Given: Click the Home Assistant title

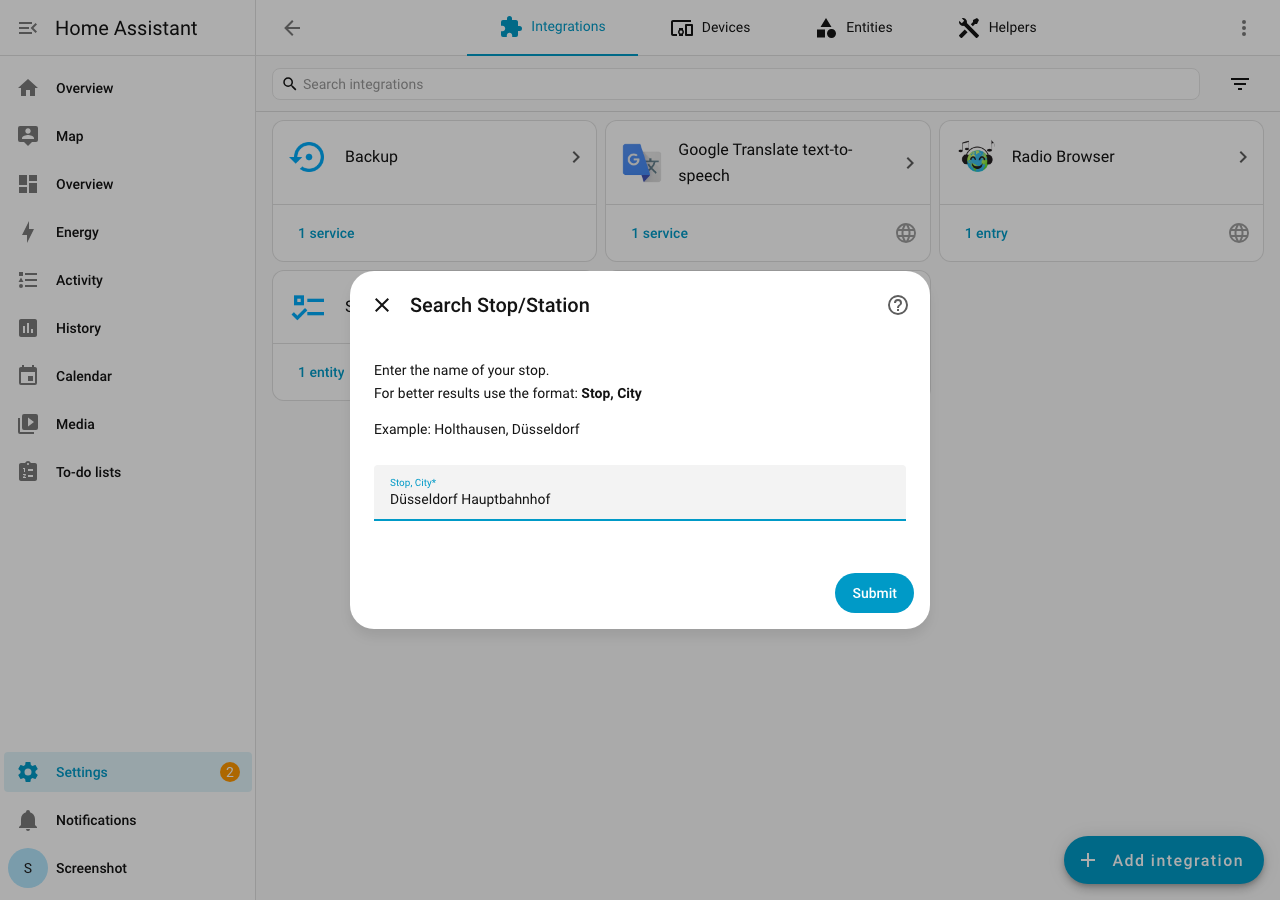Looking at the screenshot, I should click(x=126, y=28).
